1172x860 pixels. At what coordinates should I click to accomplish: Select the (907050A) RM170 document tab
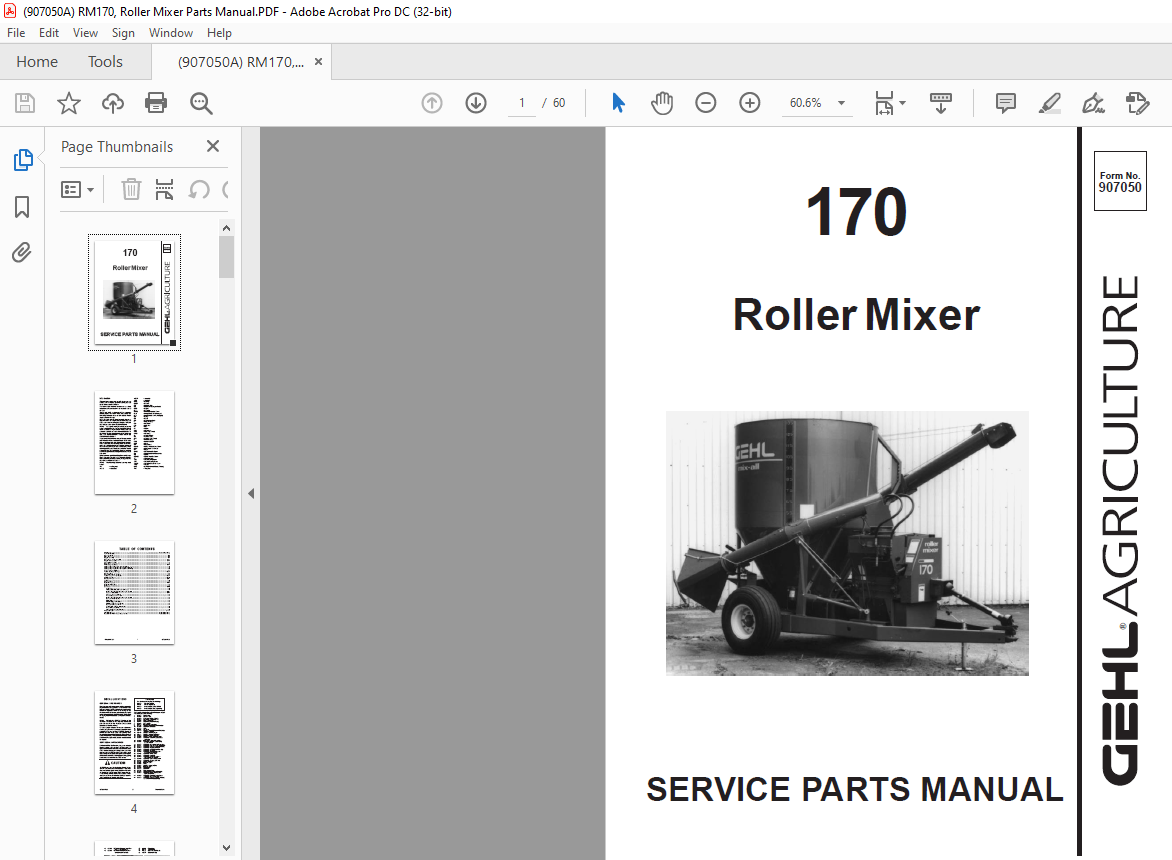[x=241, y=62]
